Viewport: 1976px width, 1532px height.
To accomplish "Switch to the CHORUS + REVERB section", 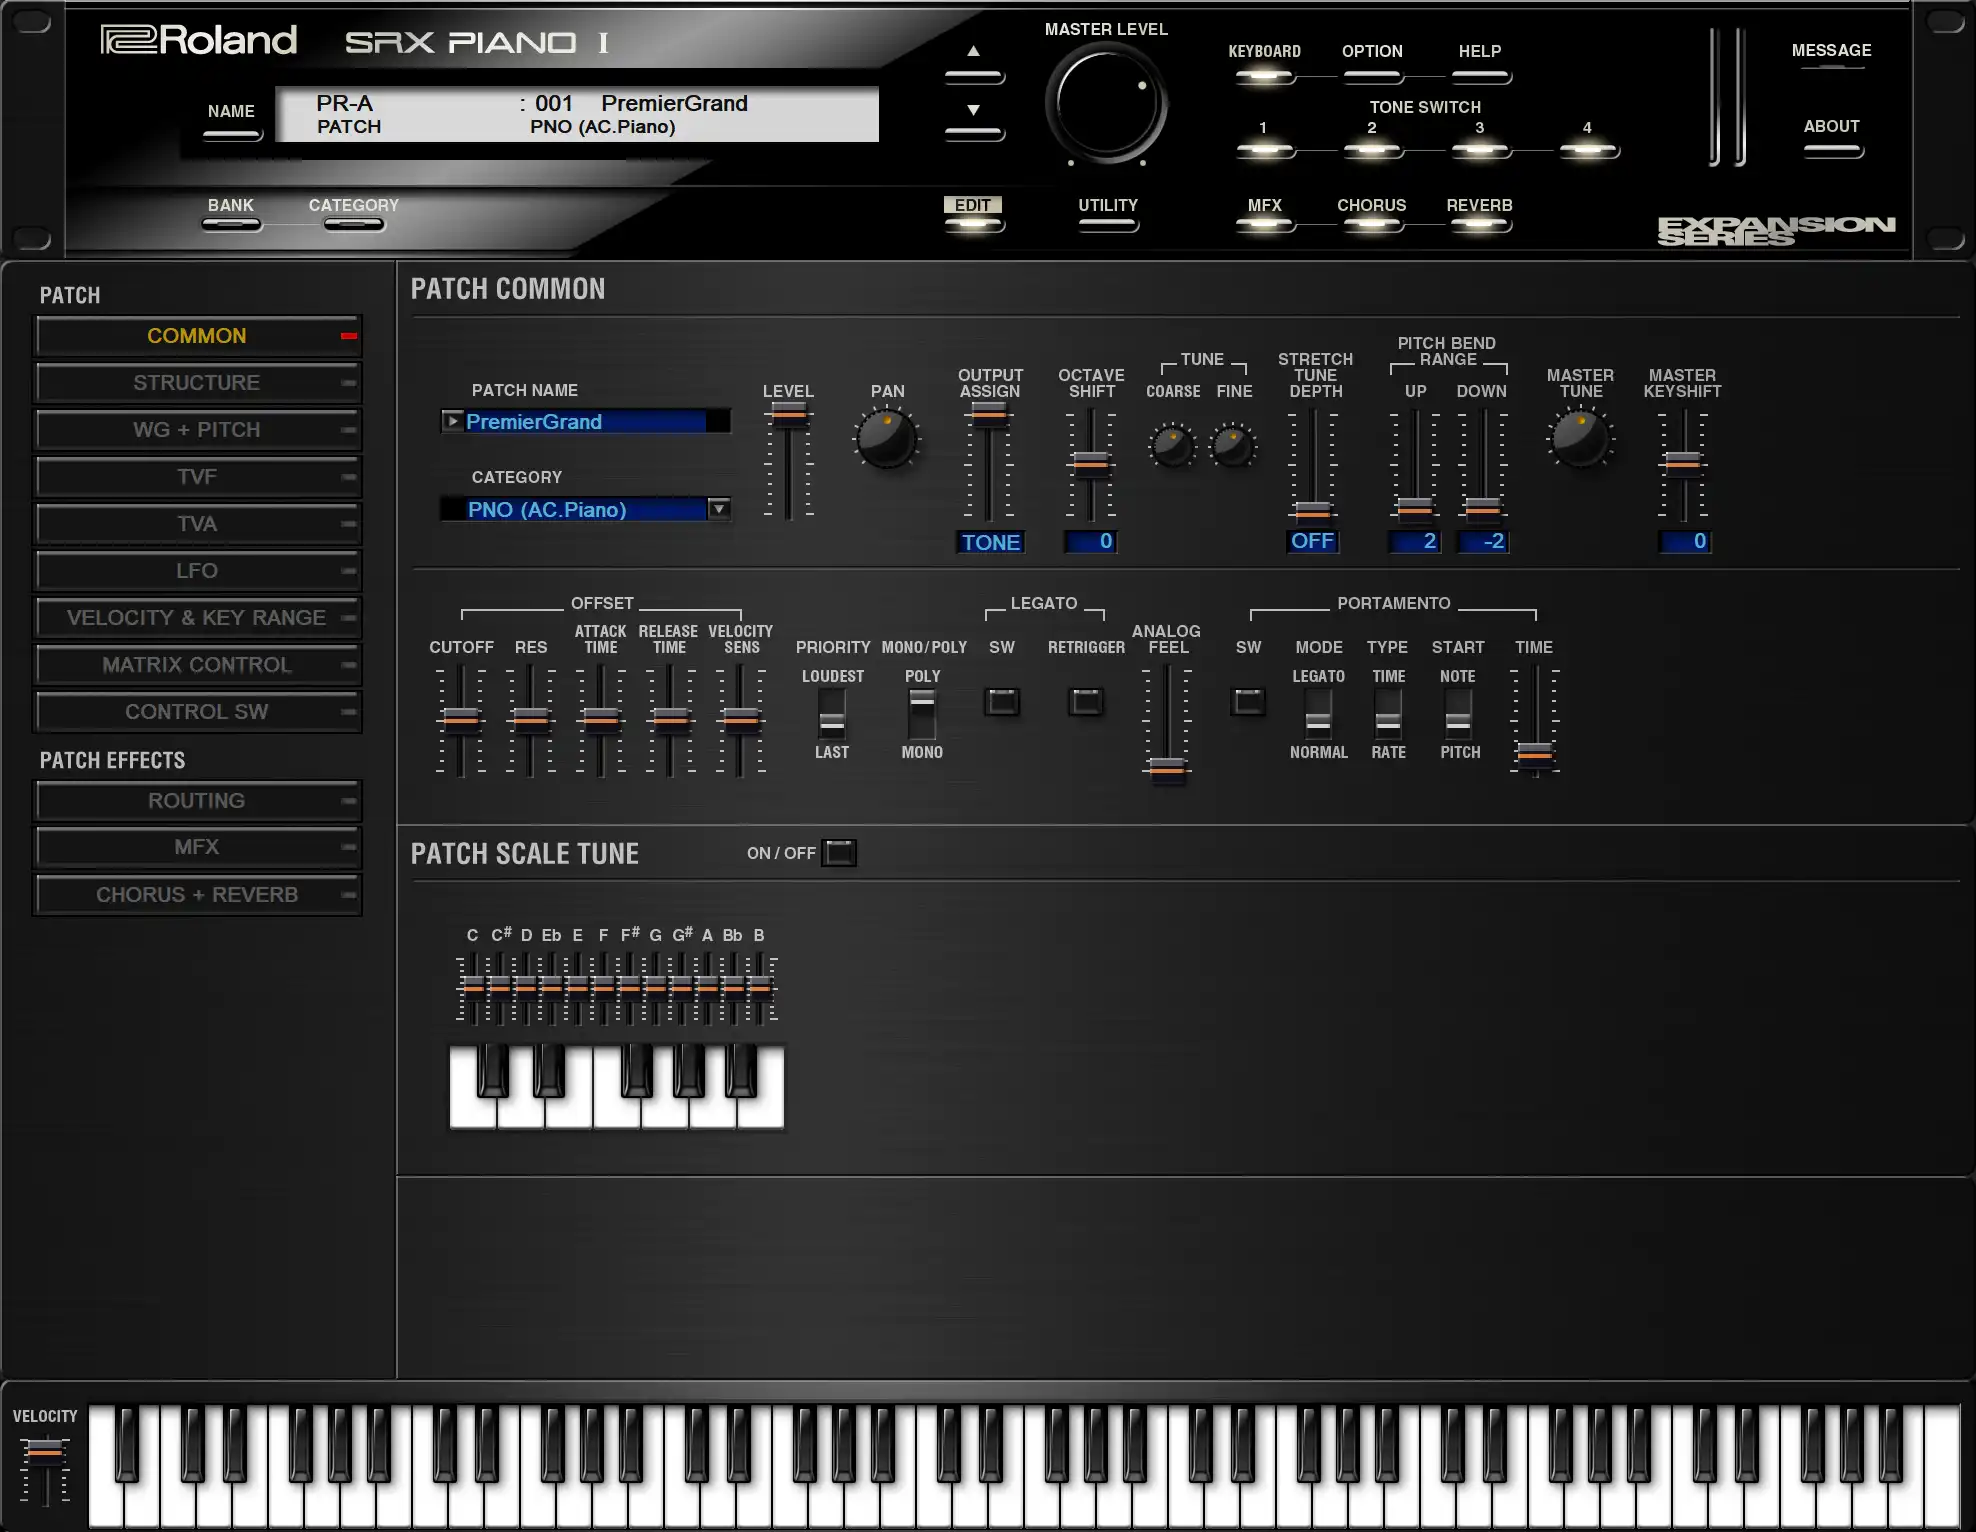I will (x=197, y=895).
